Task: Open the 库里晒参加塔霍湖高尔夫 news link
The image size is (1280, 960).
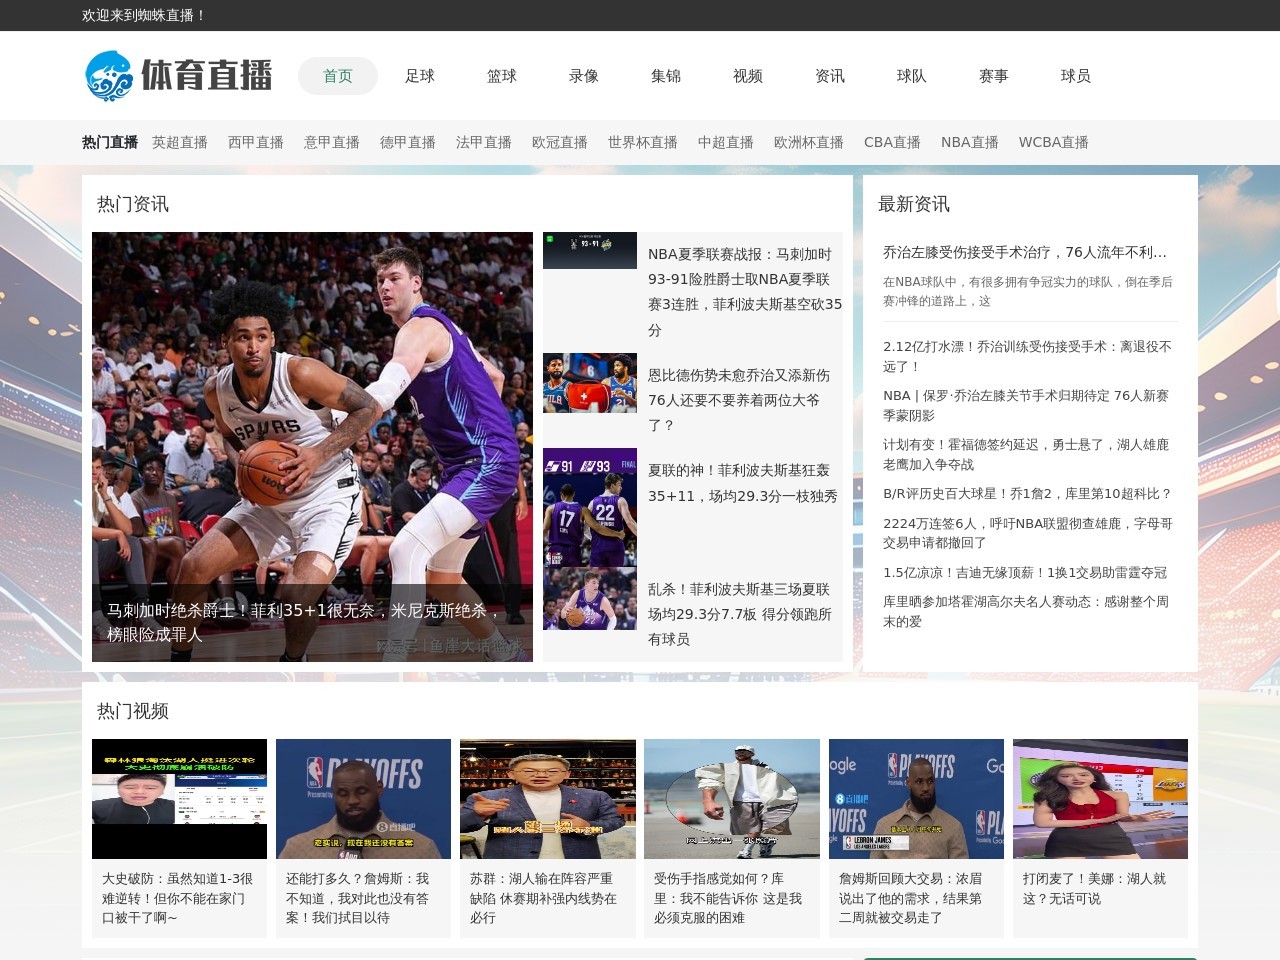Action: 1025,611
